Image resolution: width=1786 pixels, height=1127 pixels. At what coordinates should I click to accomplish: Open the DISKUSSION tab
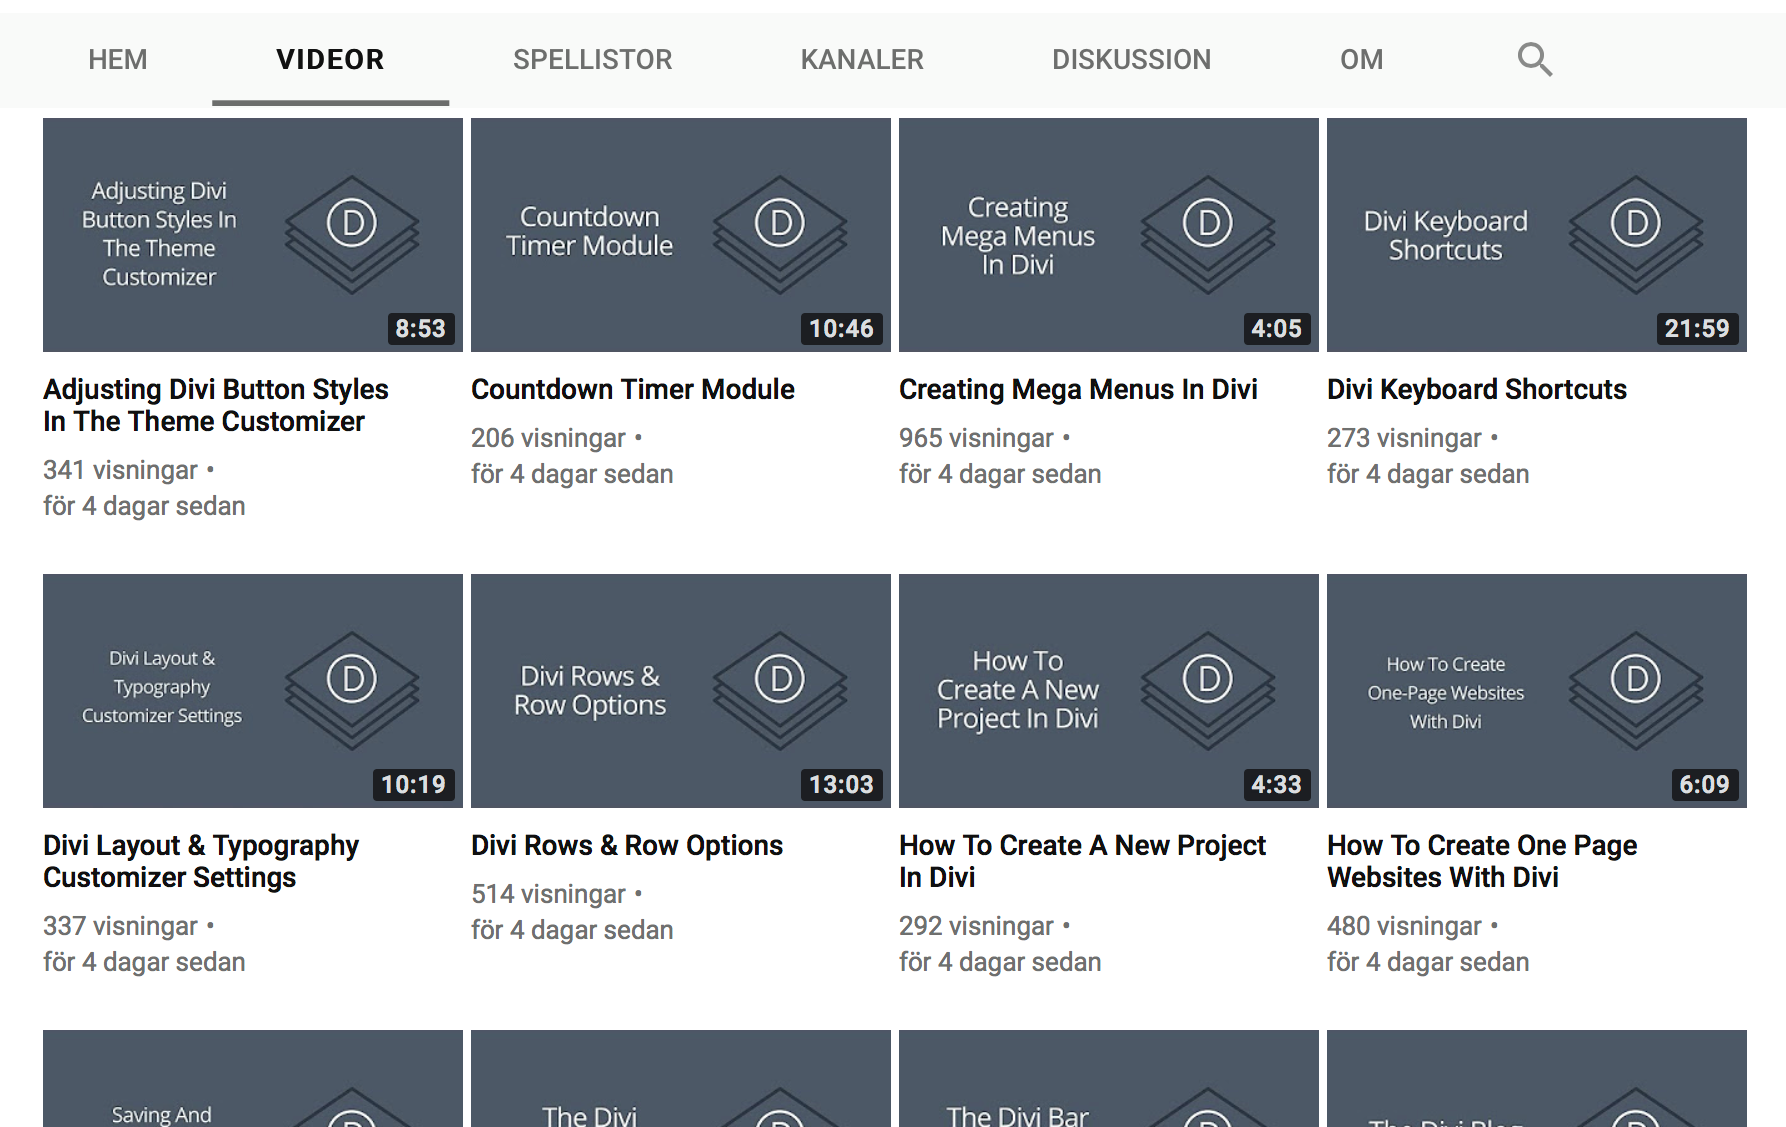click(x=1131, y=60)
